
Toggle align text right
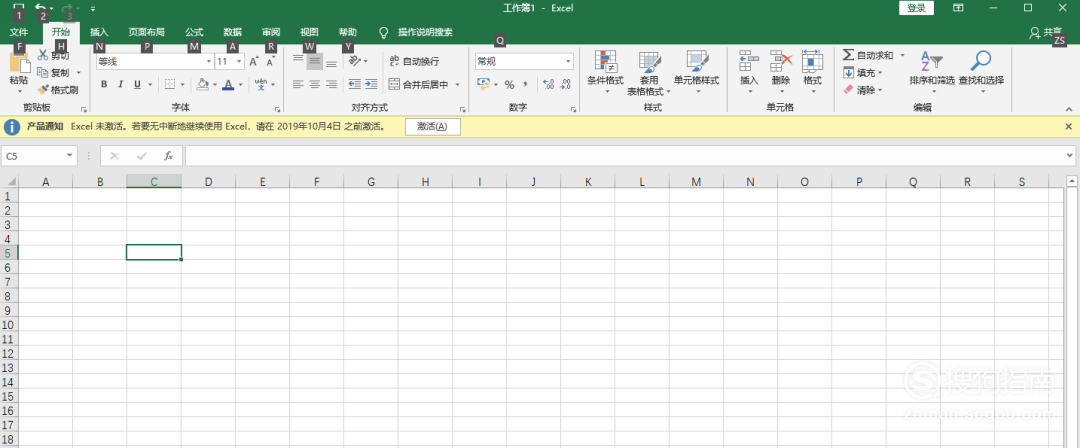pos(331,85)
